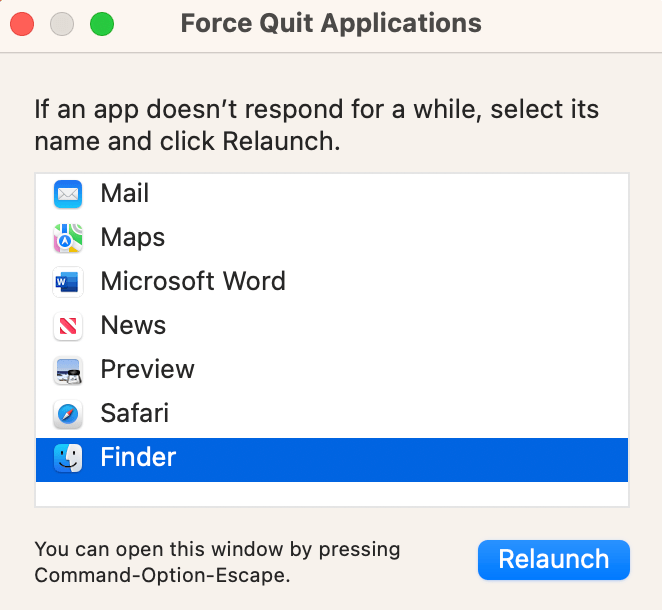The height and width of the screenshot is (610, 662).
Task: Click the grey minimize window button
Action: click(x=62, y=24)
